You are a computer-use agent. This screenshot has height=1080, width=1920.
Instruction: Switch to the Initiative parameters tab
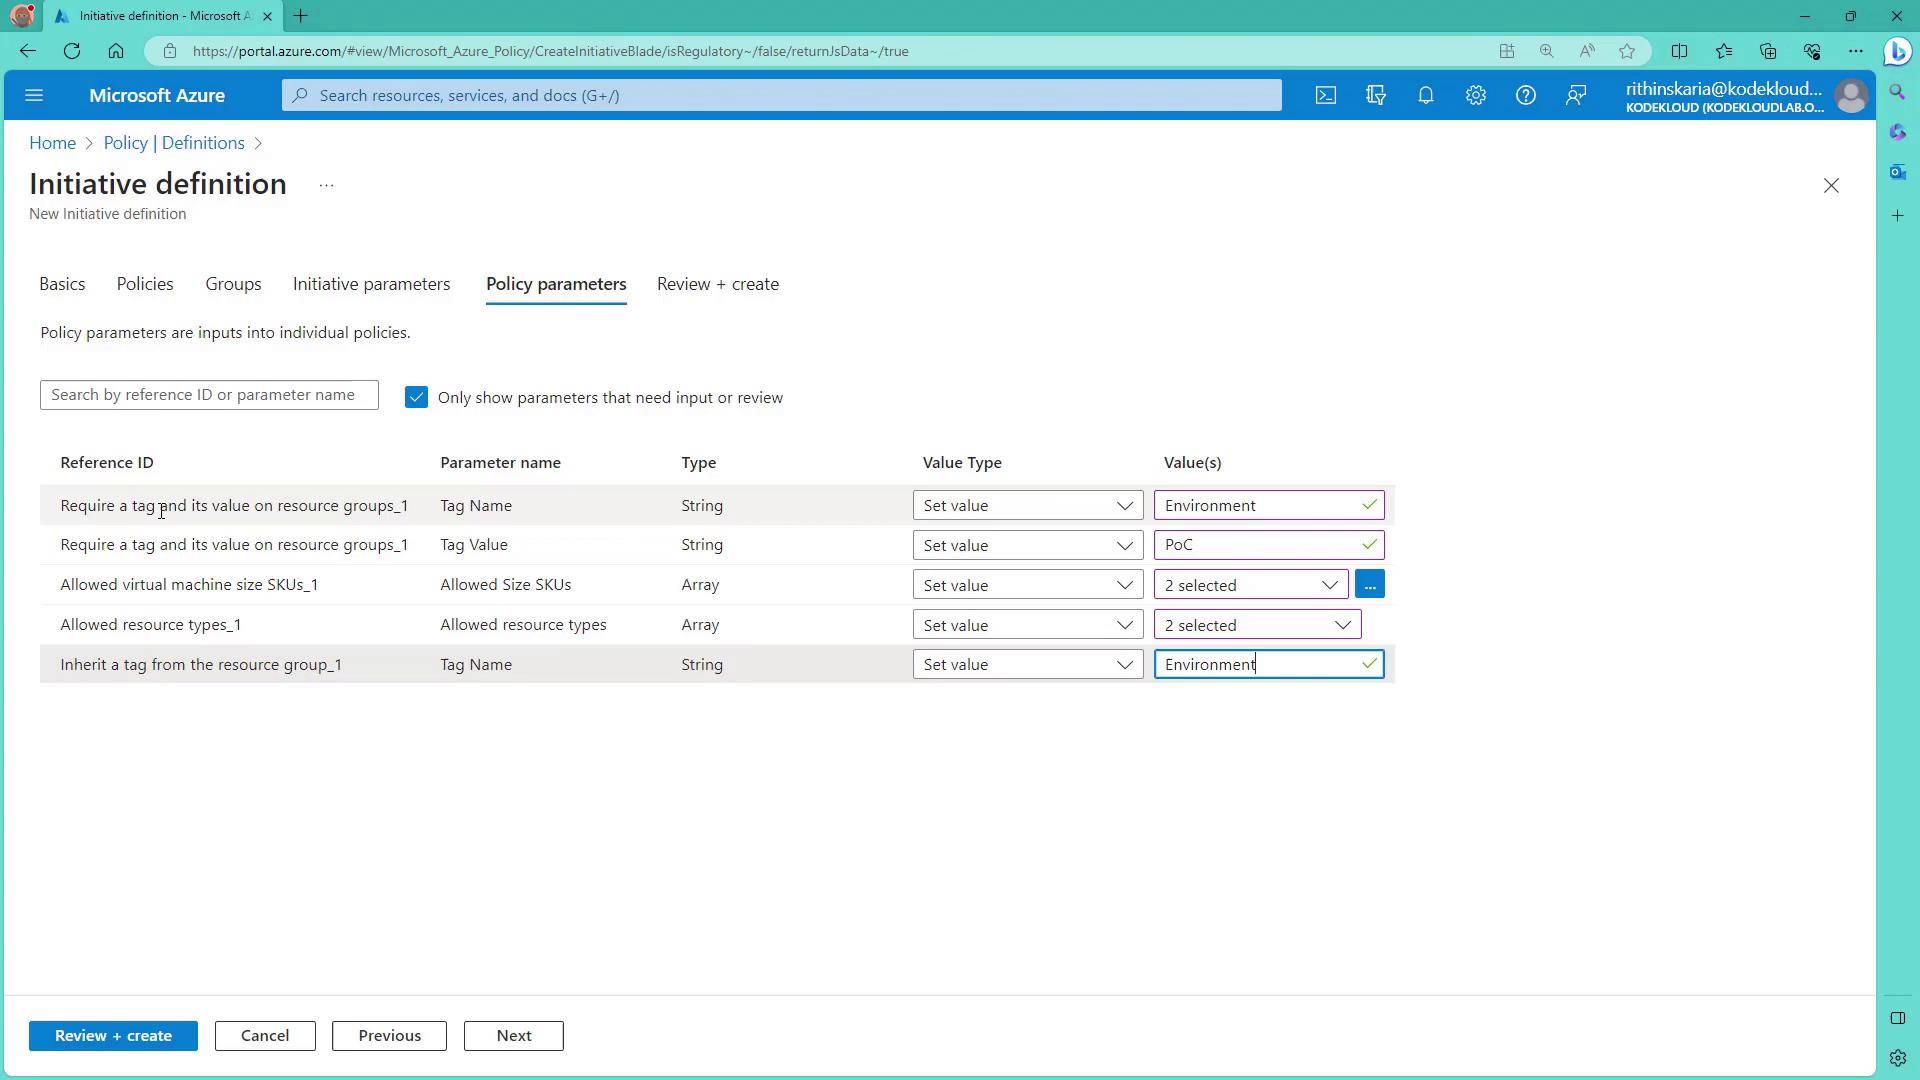click(x=371, y=284)
